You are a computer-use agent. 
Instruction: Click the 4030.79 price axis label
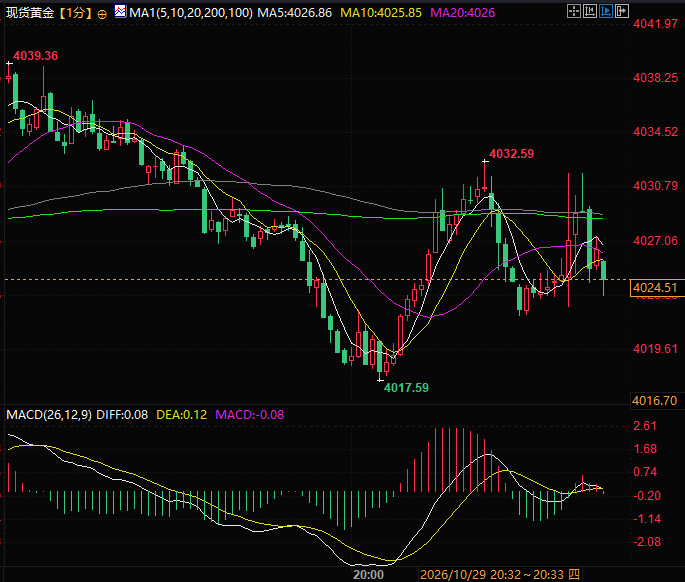[x=655, y=186]
